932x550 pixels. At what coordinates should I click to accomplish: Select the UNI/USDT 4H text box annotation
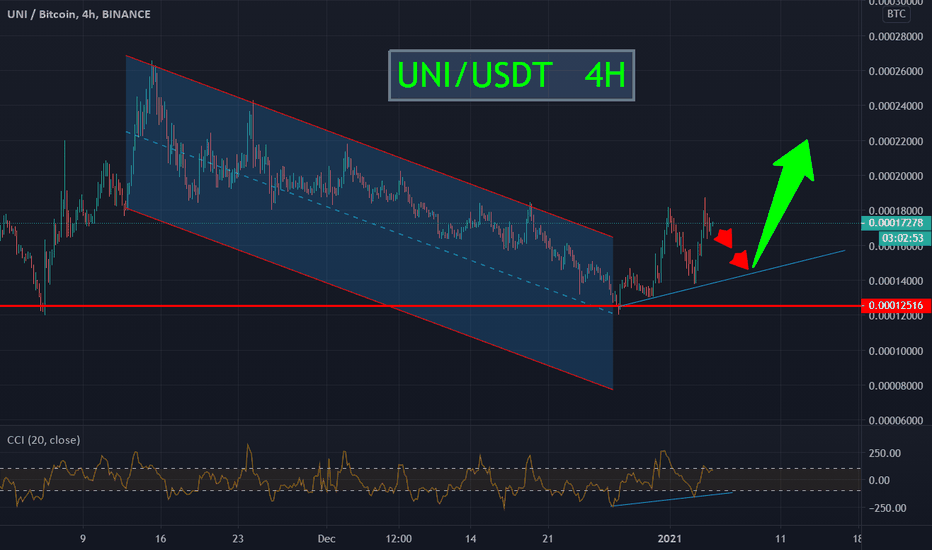pos(511,76)
